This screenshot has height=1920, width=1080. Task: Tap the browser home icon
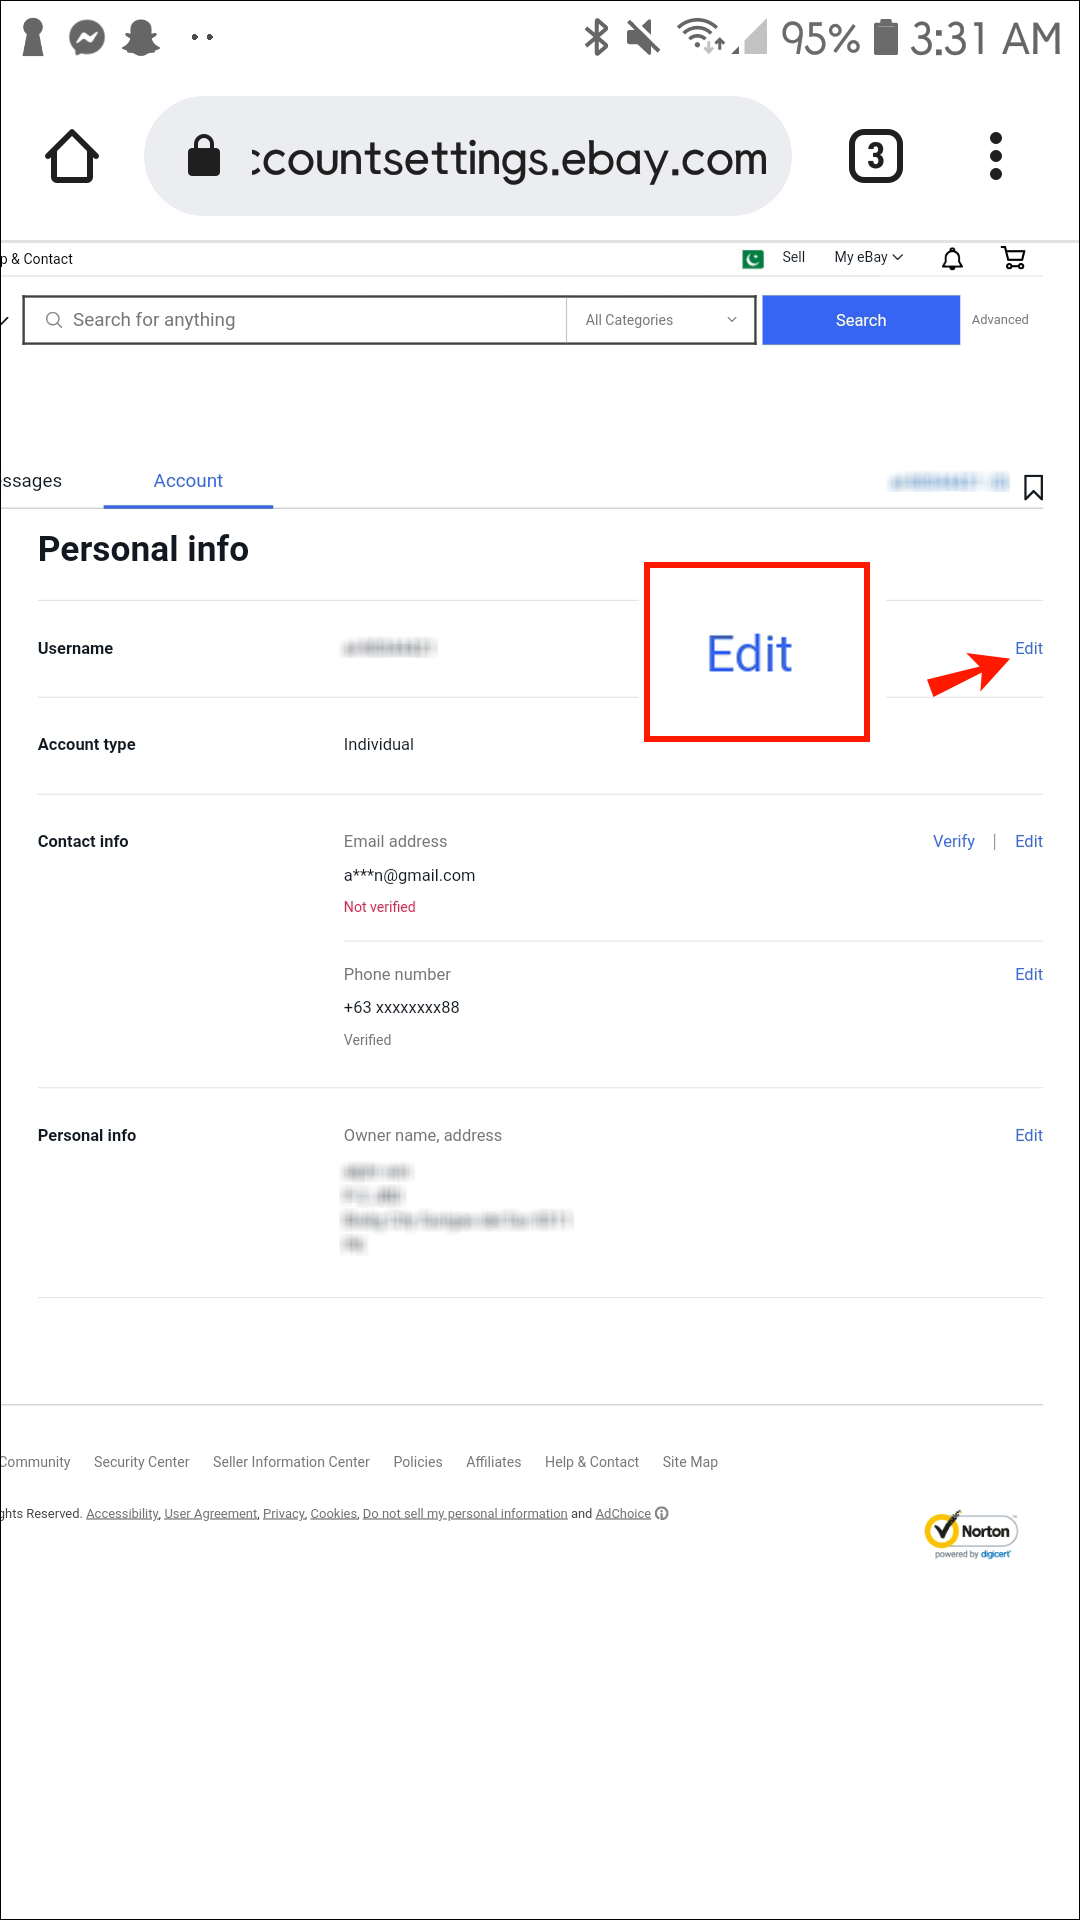(72, 156)
